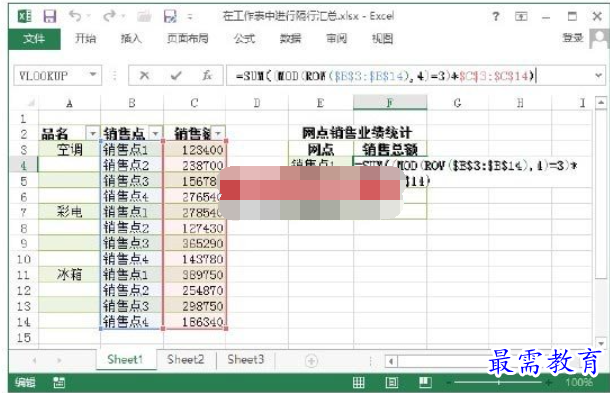This screenshot has height=393, width=610.
Task: Click the zoom slider control
Action: point(499,383)
